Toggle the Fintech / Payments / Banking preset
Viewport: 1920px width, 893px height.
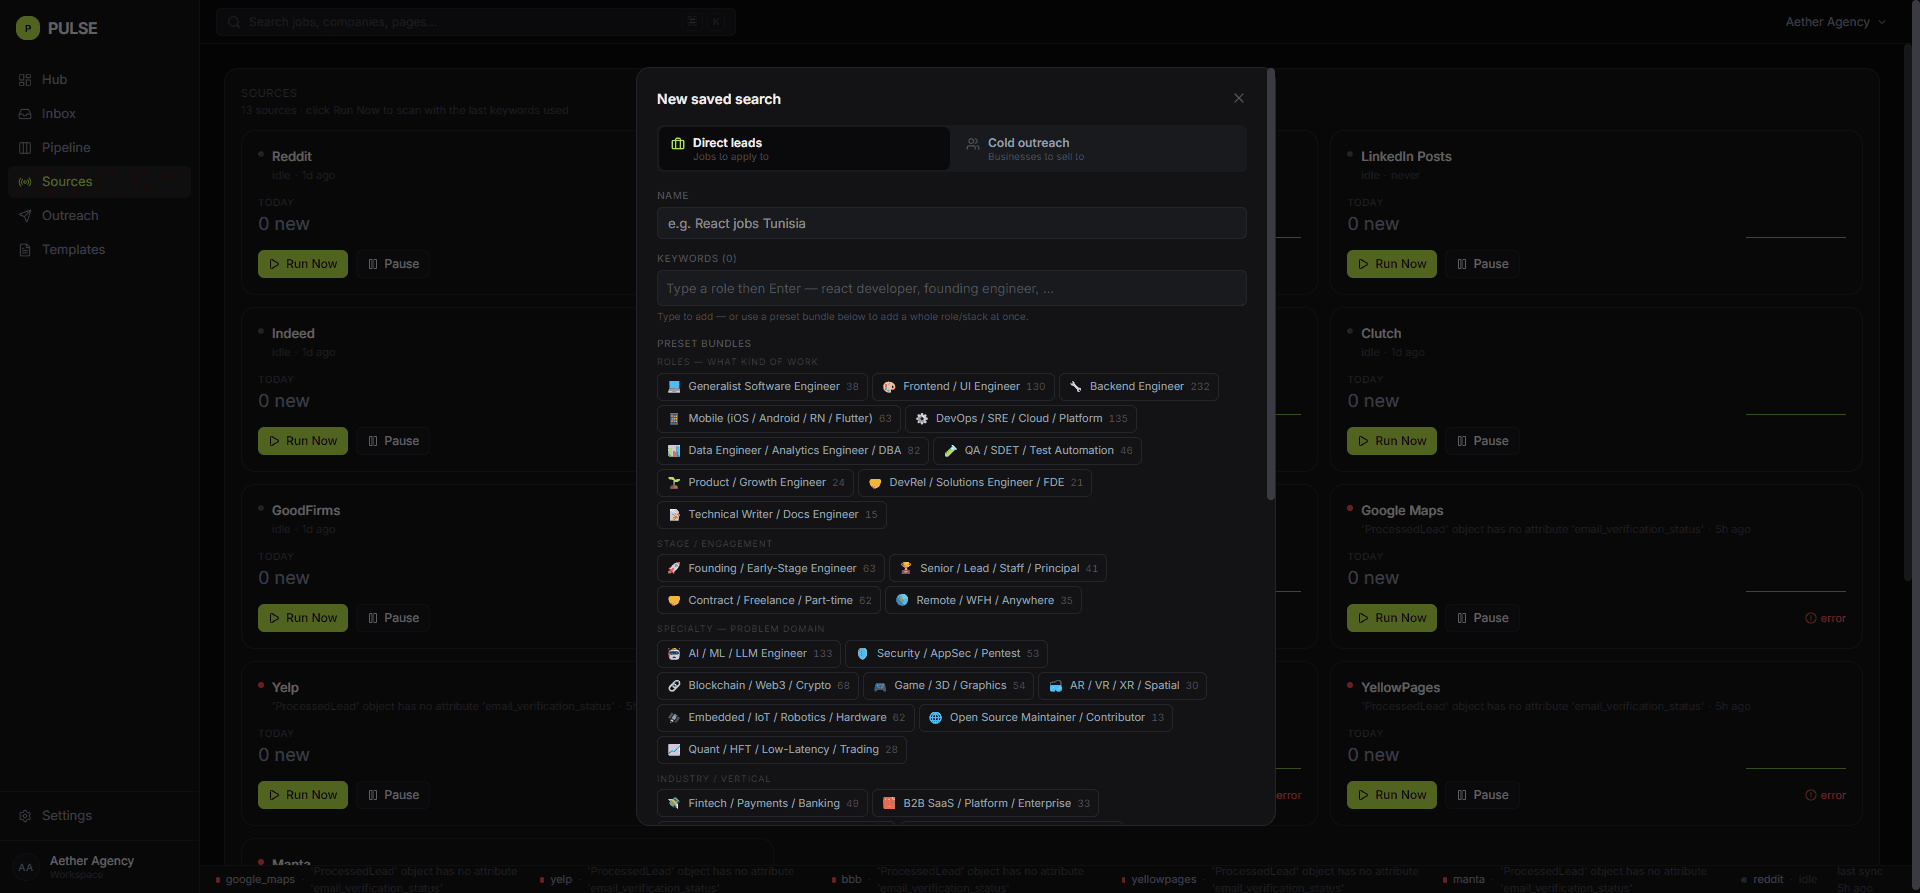[x=762, y=804]
